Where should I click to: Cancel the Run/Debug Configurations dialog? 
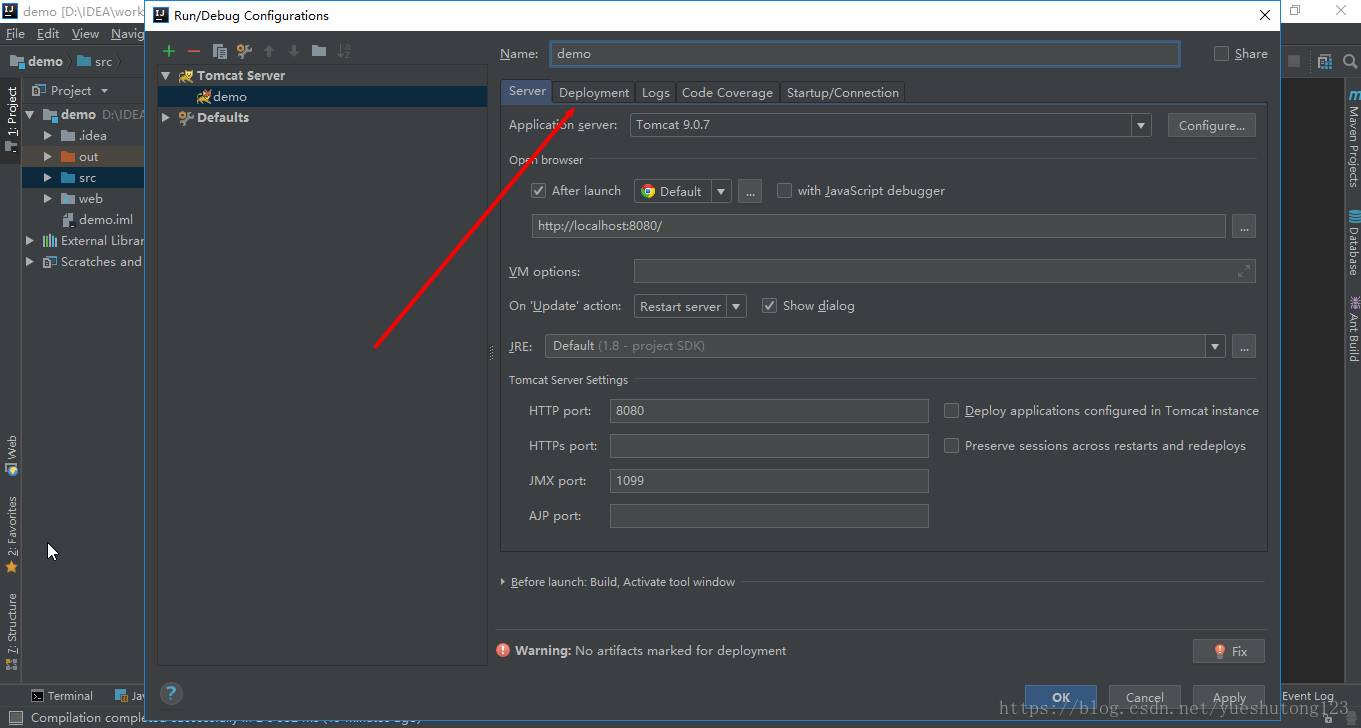click(x=1144, y=698)
